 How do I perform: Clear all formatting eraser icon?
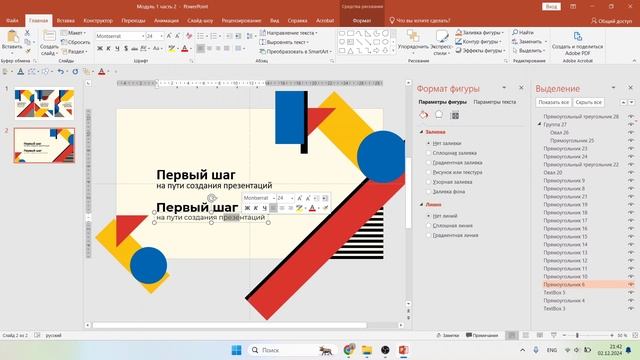[x=189, y=36]
